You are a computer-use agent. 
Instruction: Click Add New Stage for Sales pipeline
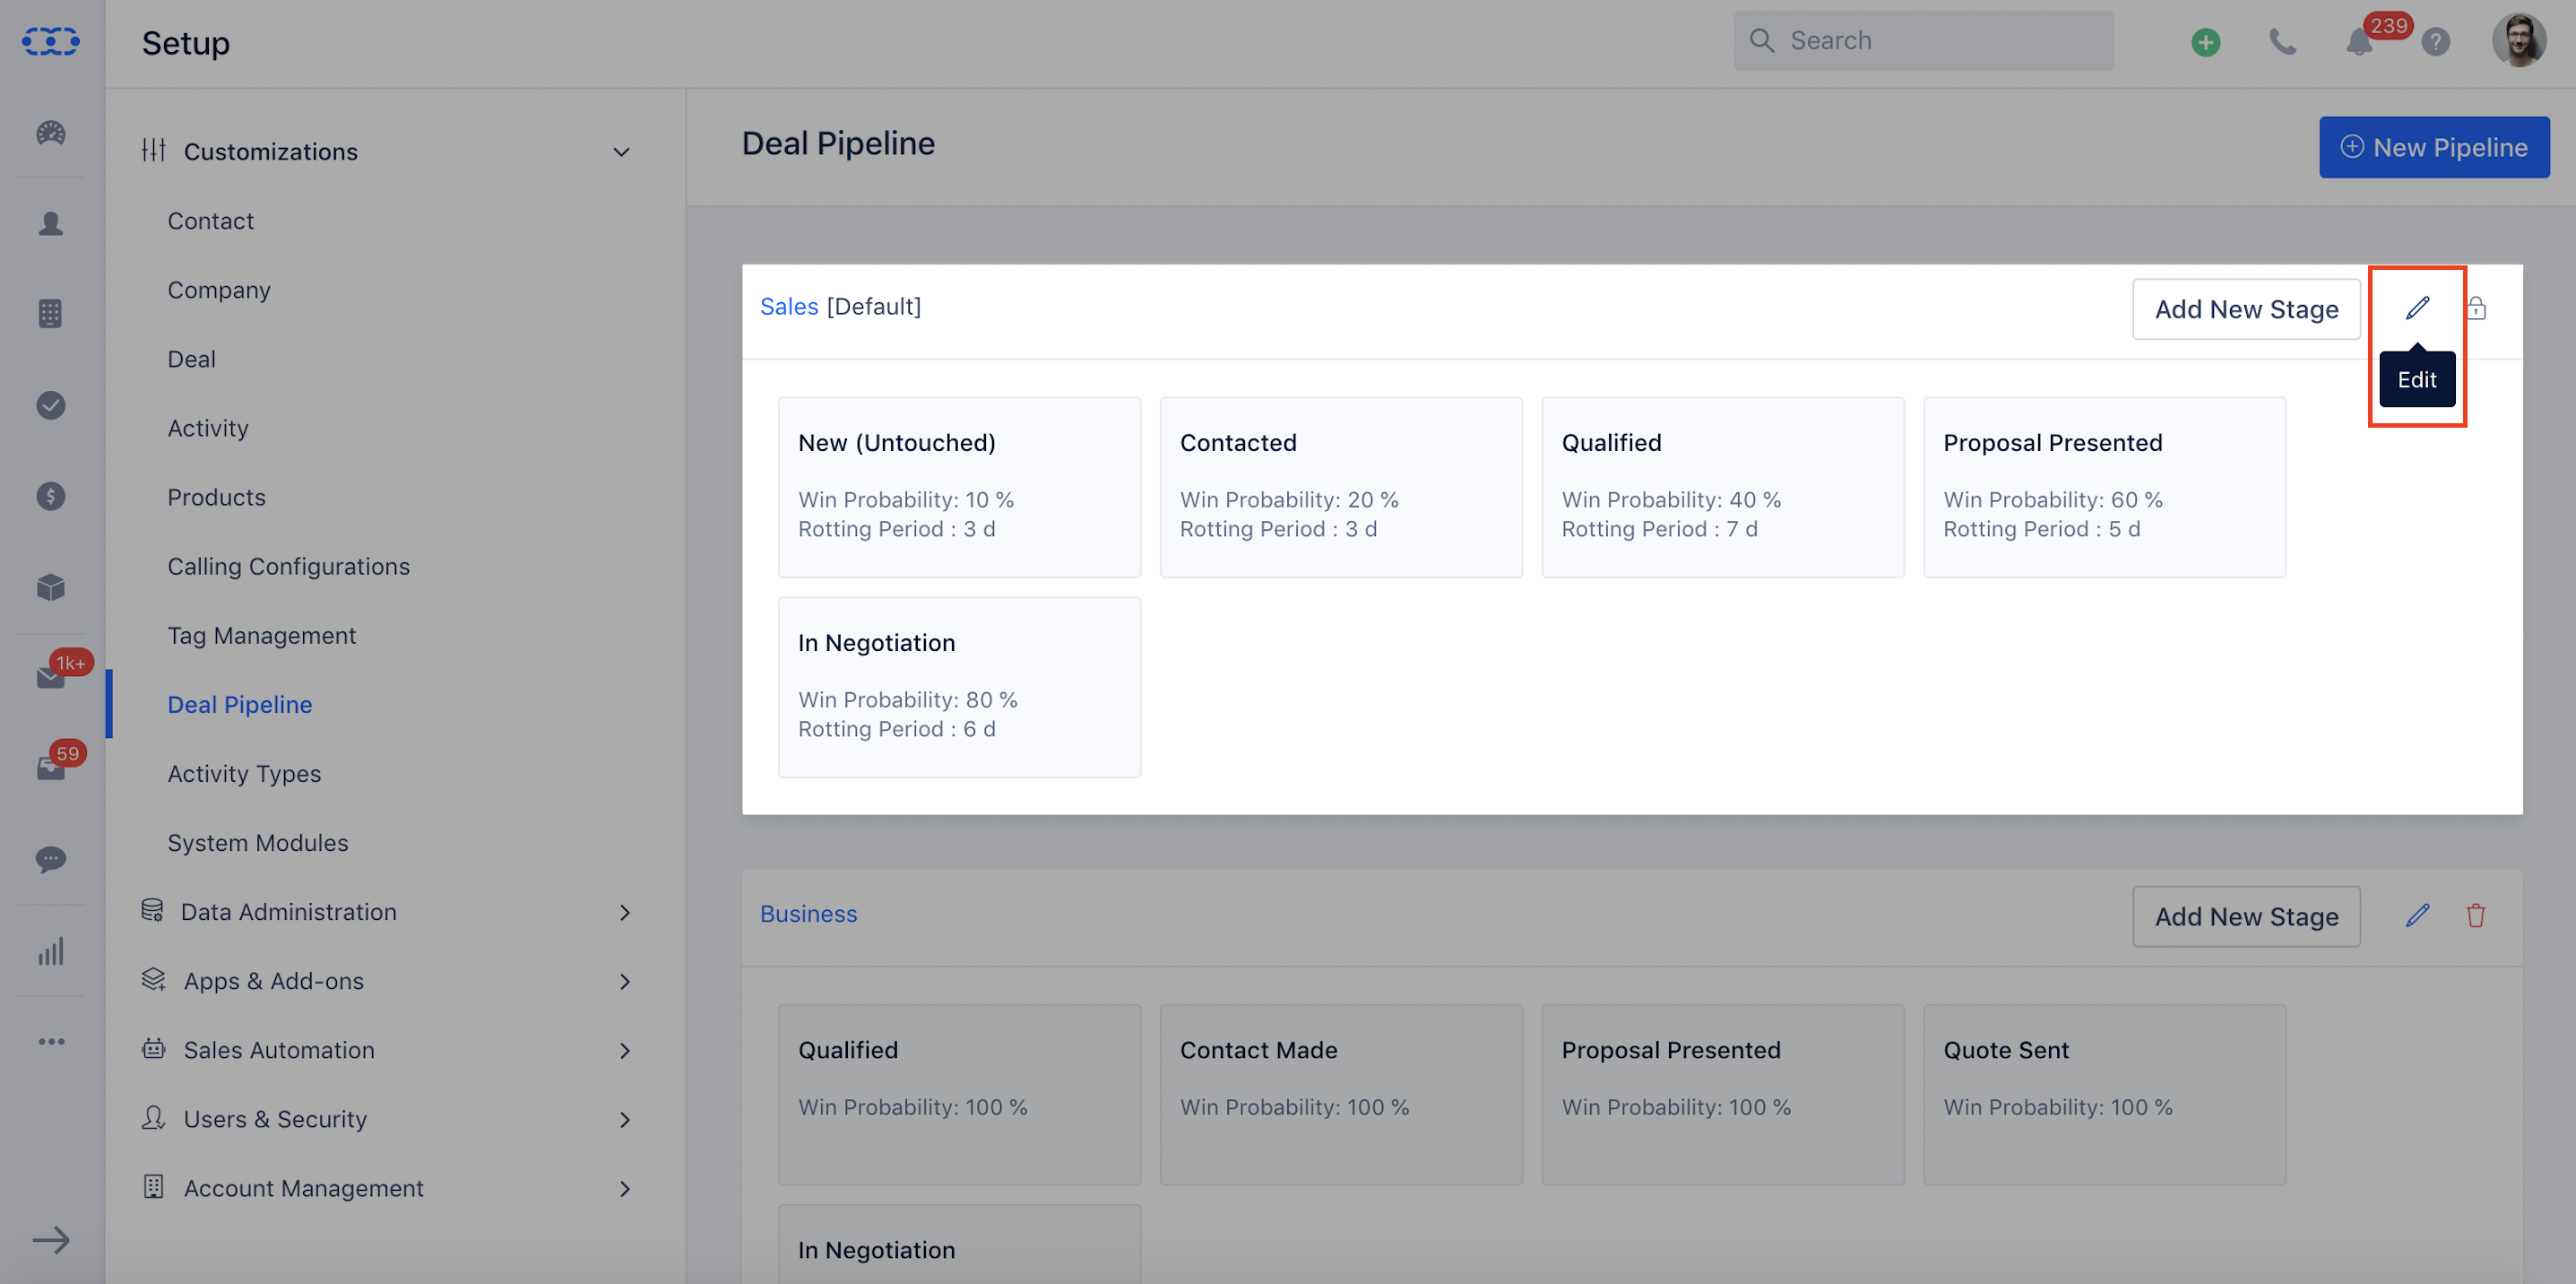click(2246, 309)
